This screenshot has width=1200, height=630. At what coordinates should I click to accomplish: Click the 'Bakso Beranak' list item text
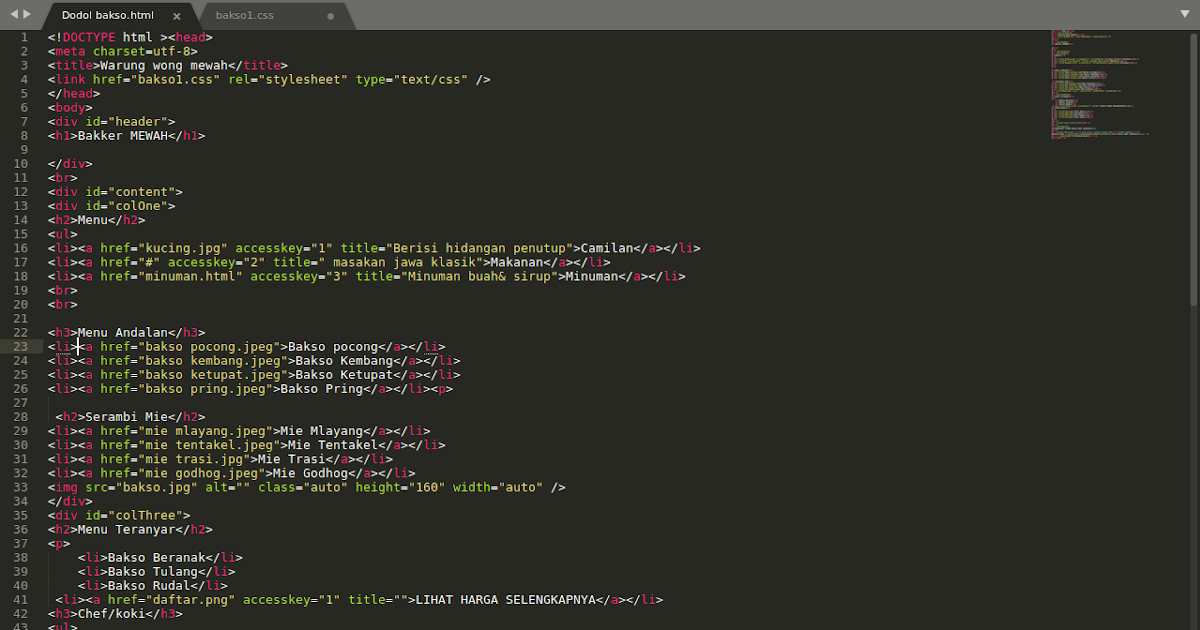pos(155,557)
